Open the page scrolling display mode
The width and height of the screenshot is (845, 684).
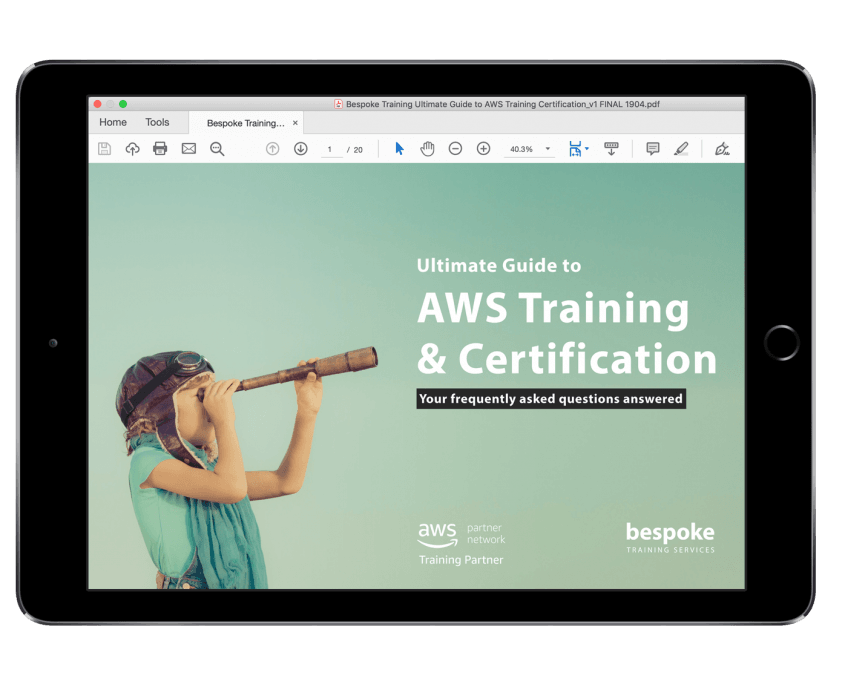click(x=611, y=148)
